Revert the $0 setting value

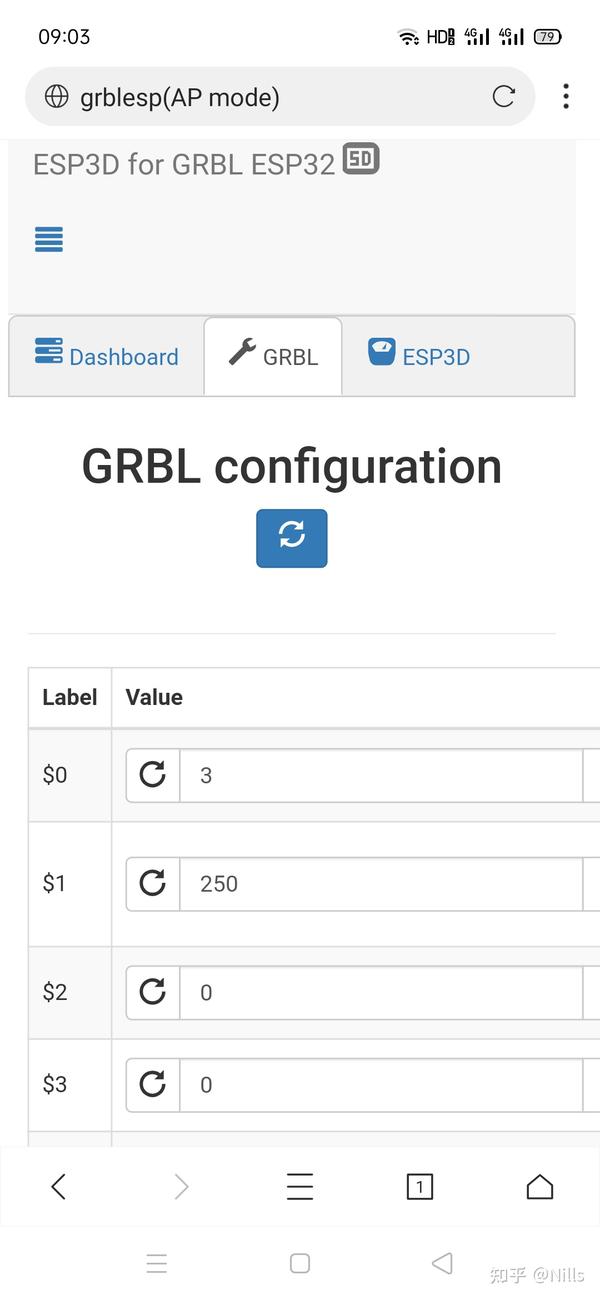coord(153,775)
